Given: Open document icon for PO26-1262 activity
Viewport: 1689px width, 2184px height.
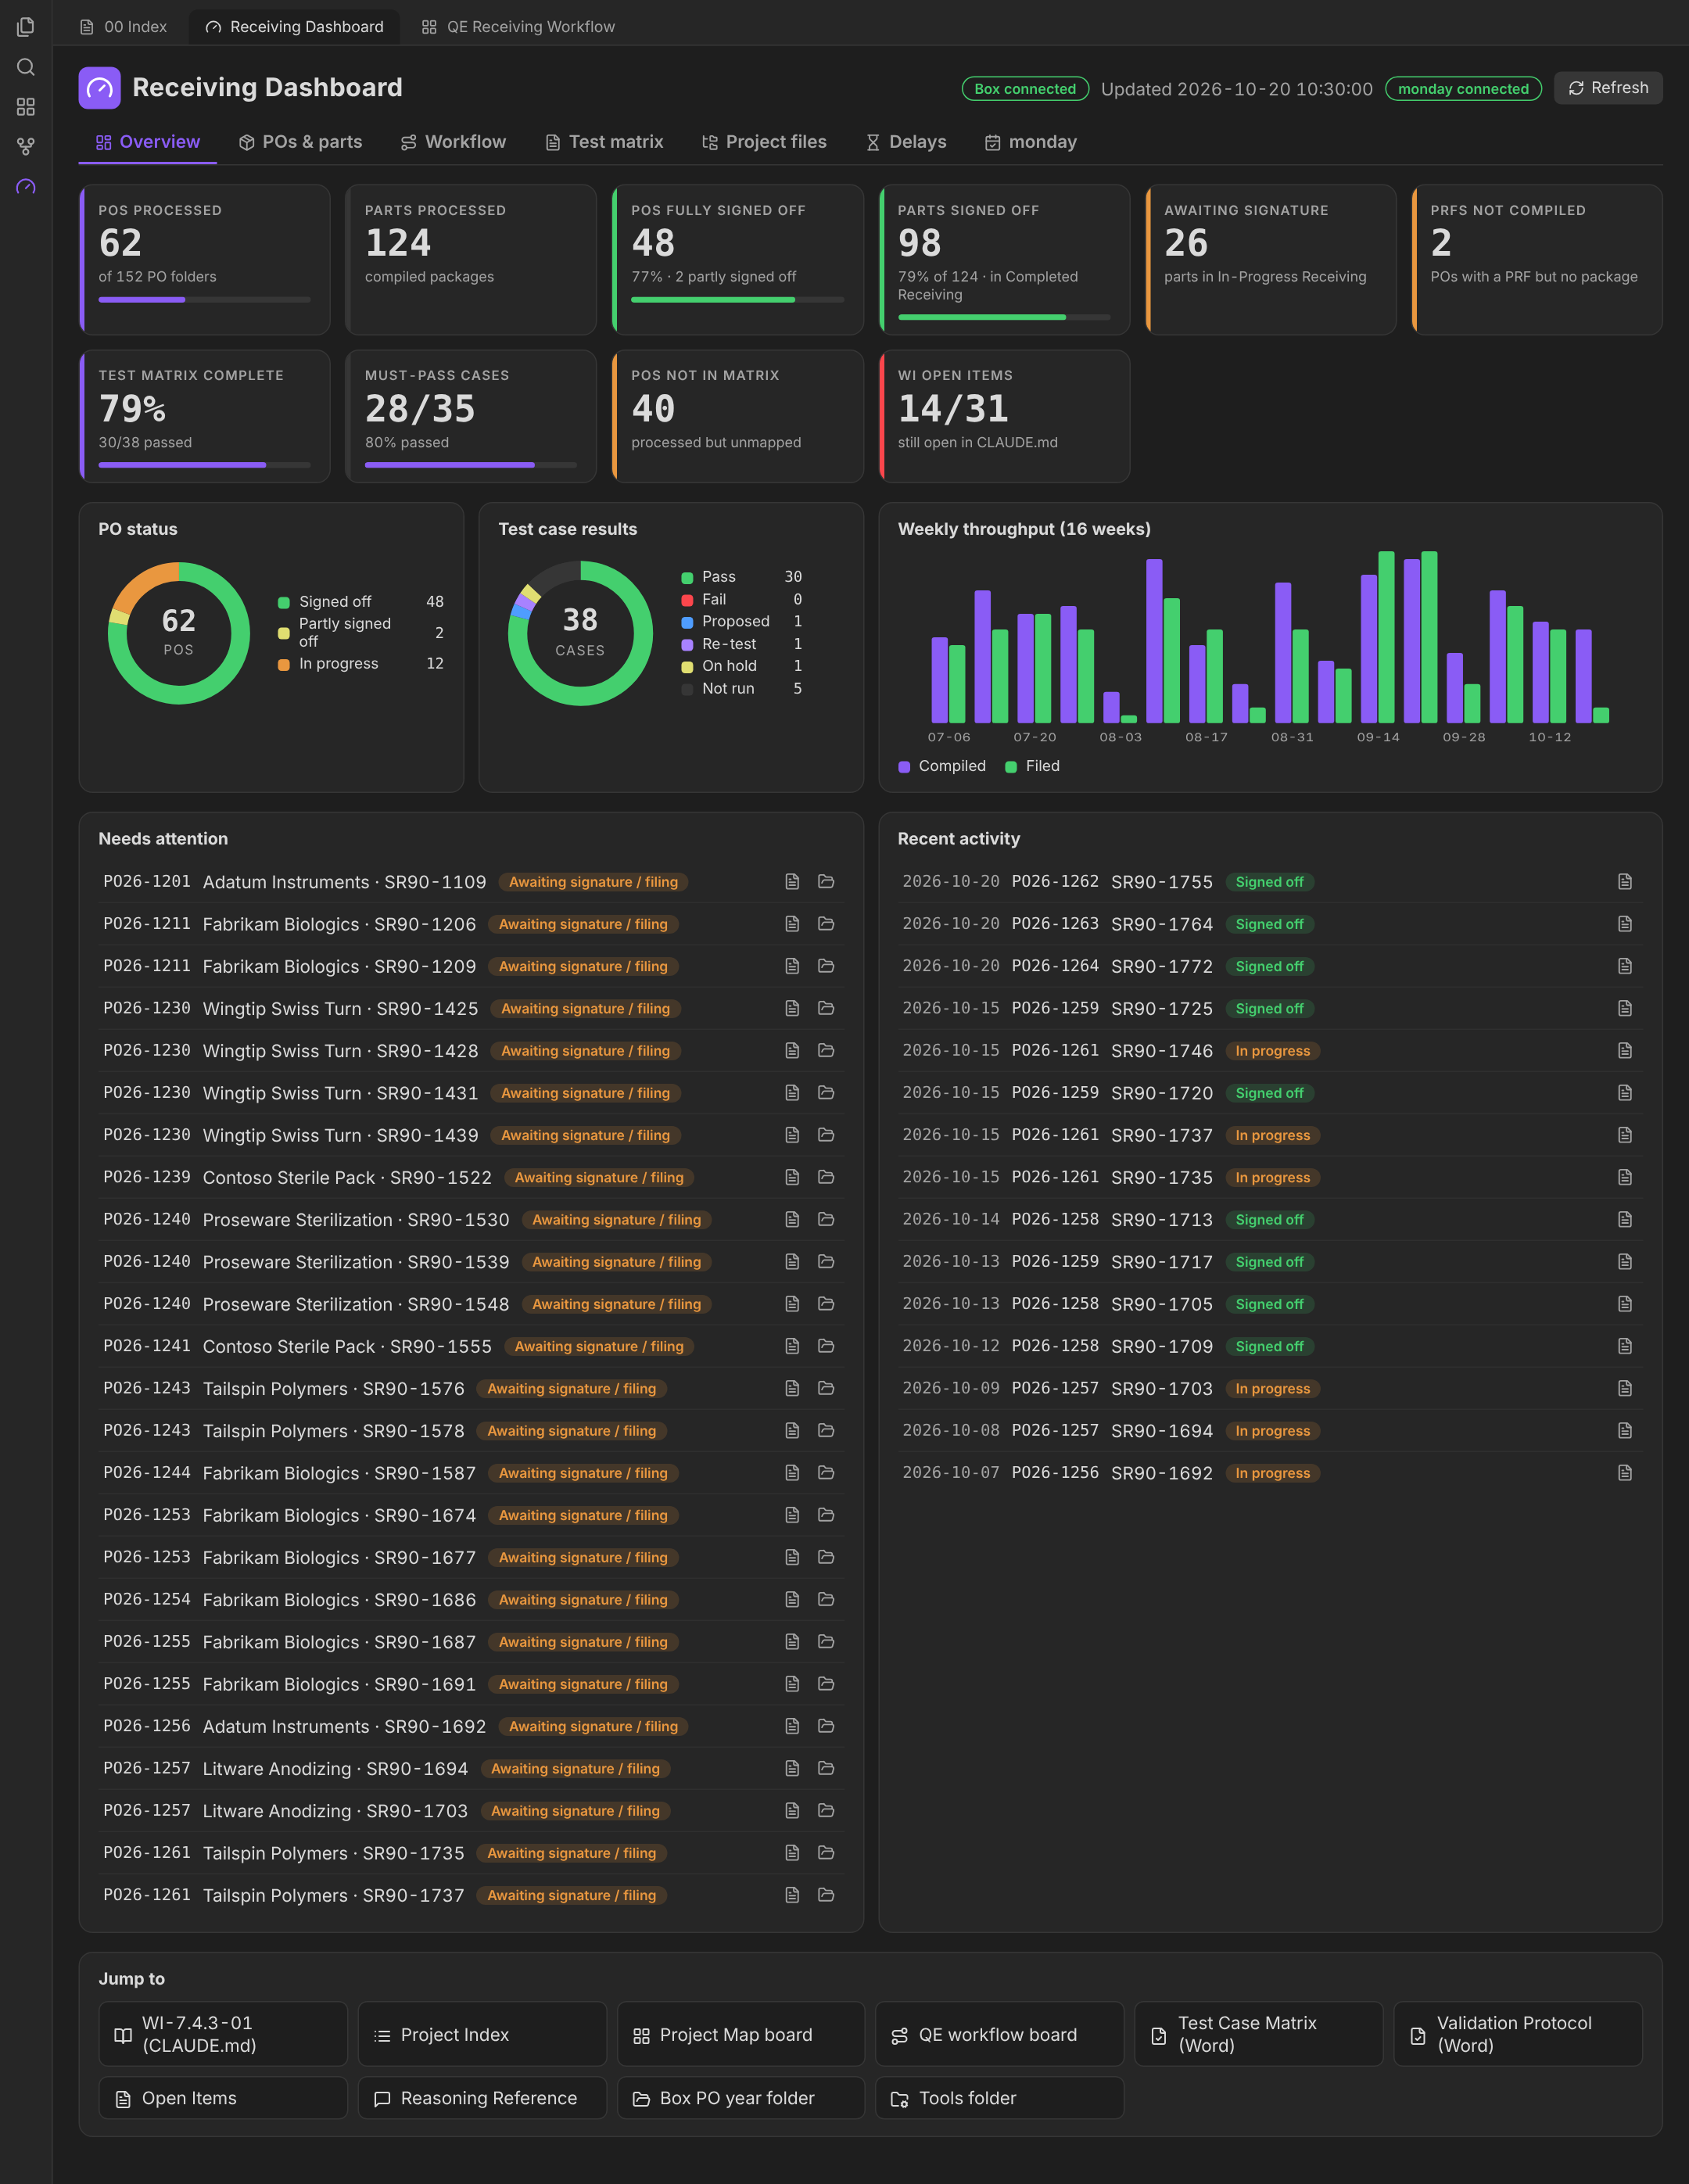Looking at the screenshot, I should point(1625,882).
